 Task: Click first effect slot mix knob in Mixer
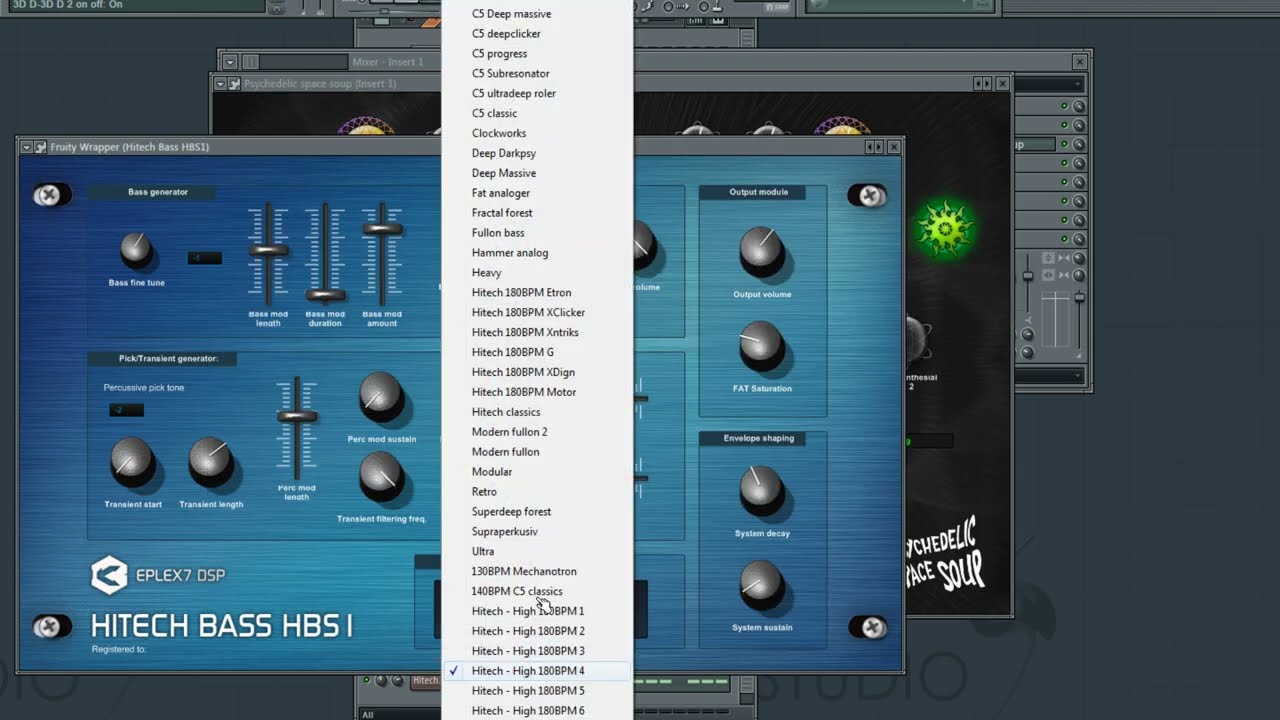[1079, 106]
